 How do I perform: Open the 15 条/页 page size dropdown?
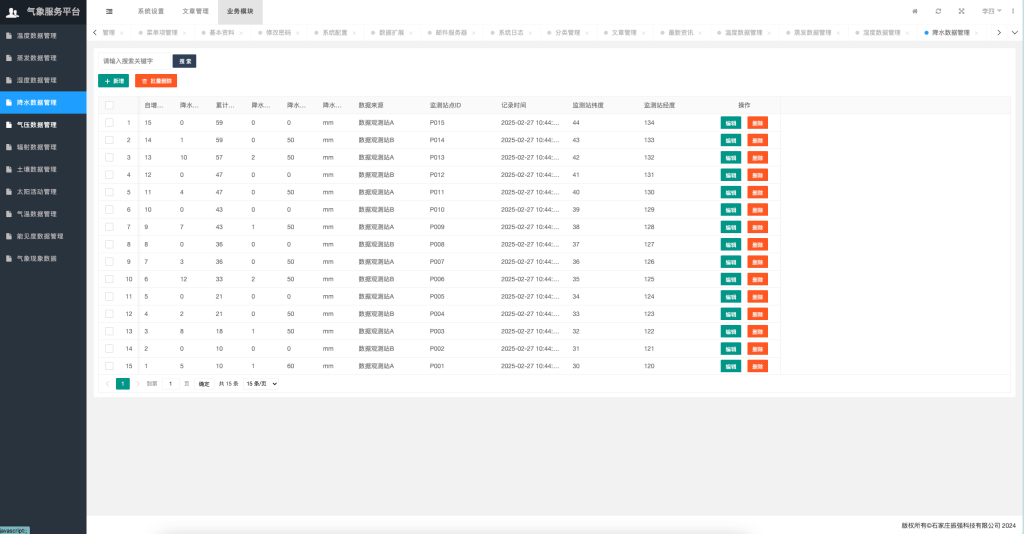(261, 384)
